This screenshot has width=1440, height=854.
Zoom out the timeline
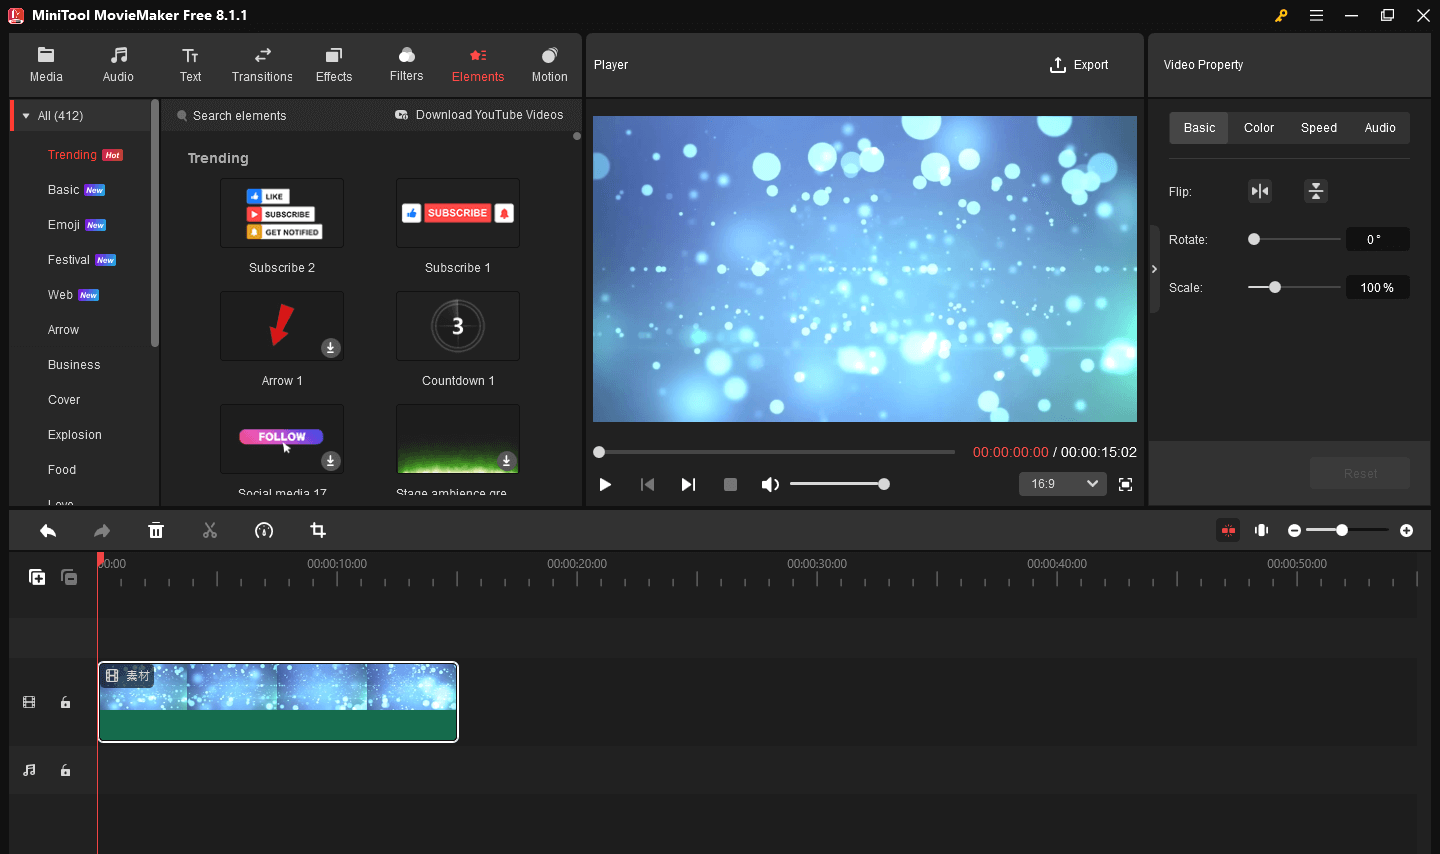1294,531
